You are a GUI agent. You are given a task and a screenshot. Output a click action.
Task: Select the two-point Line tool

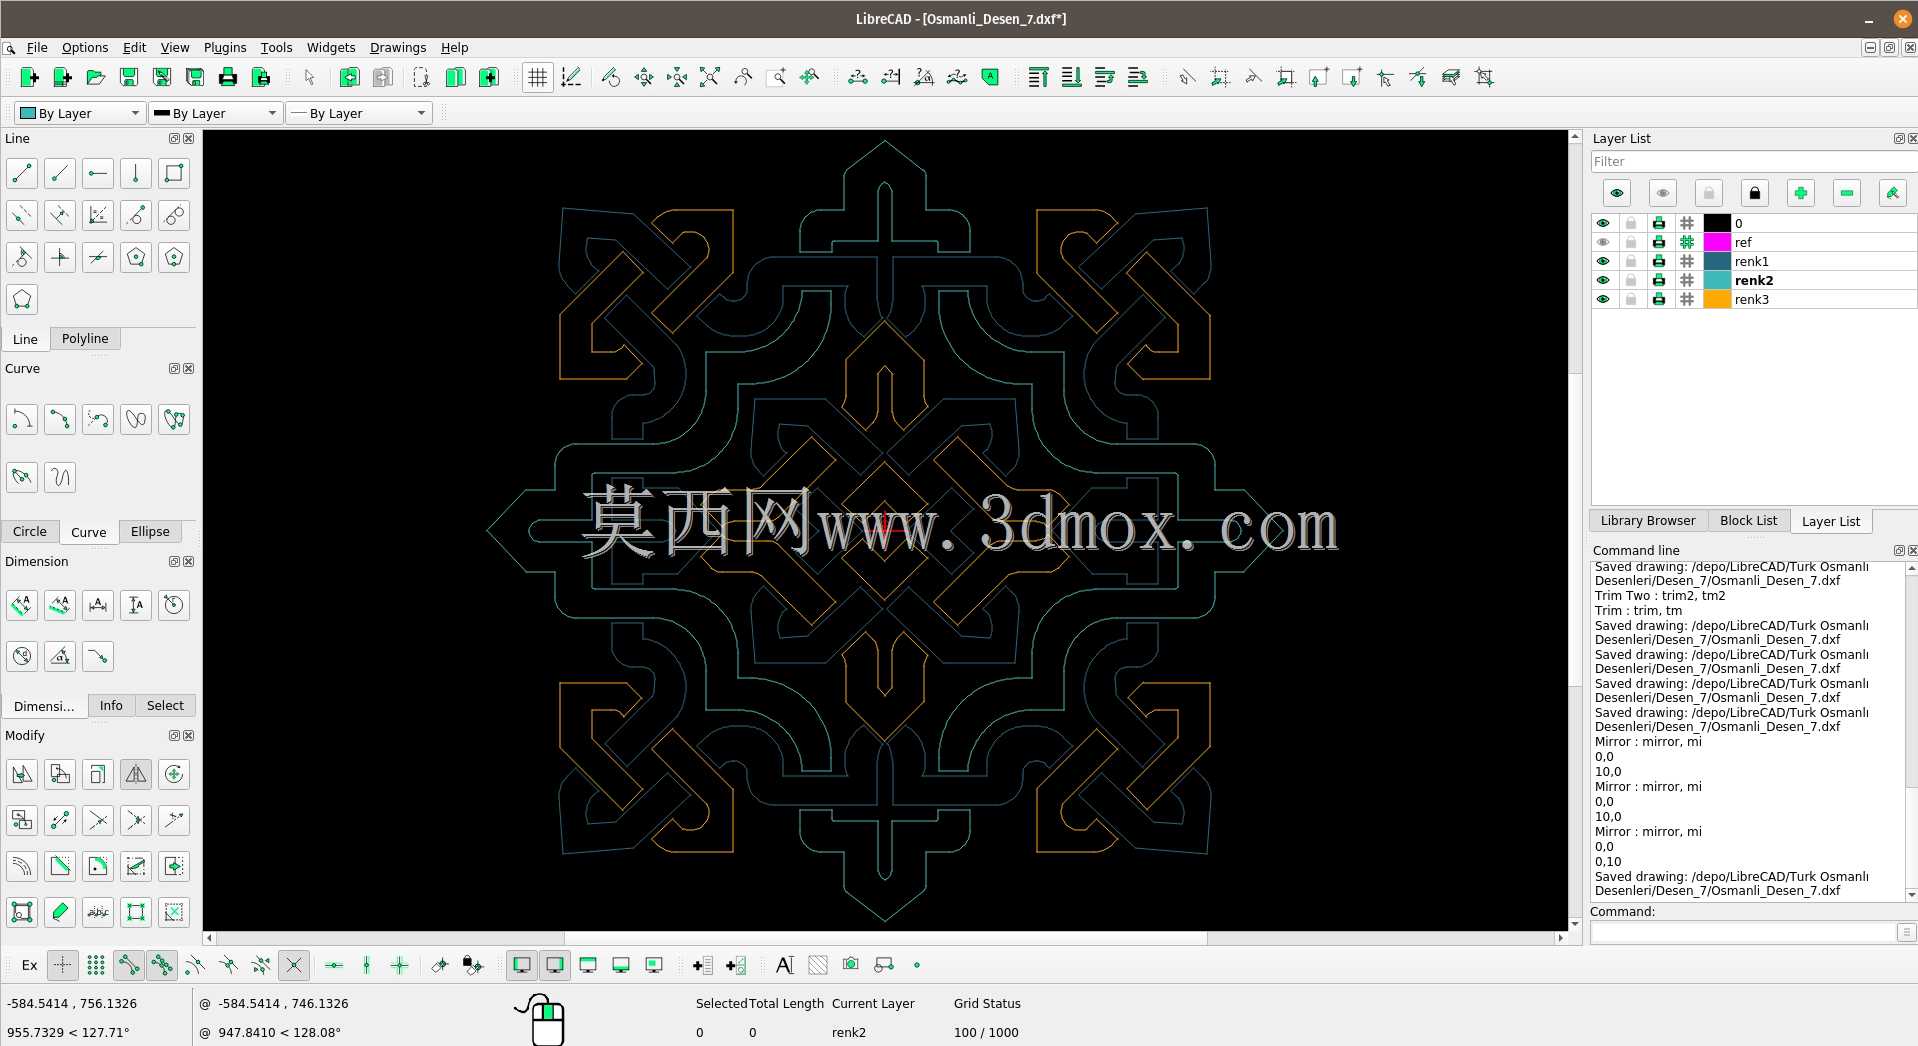22,174
